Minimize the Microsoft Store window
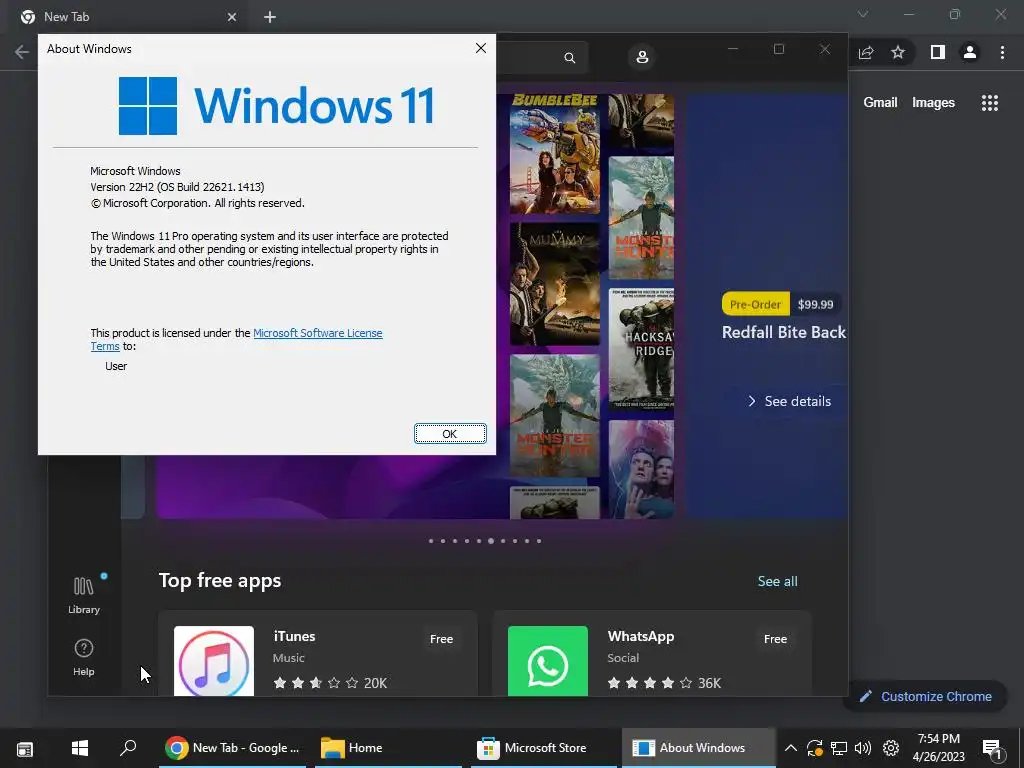Image resolution: width=1024 pixels, height=768 pixels. pos(733,49)
